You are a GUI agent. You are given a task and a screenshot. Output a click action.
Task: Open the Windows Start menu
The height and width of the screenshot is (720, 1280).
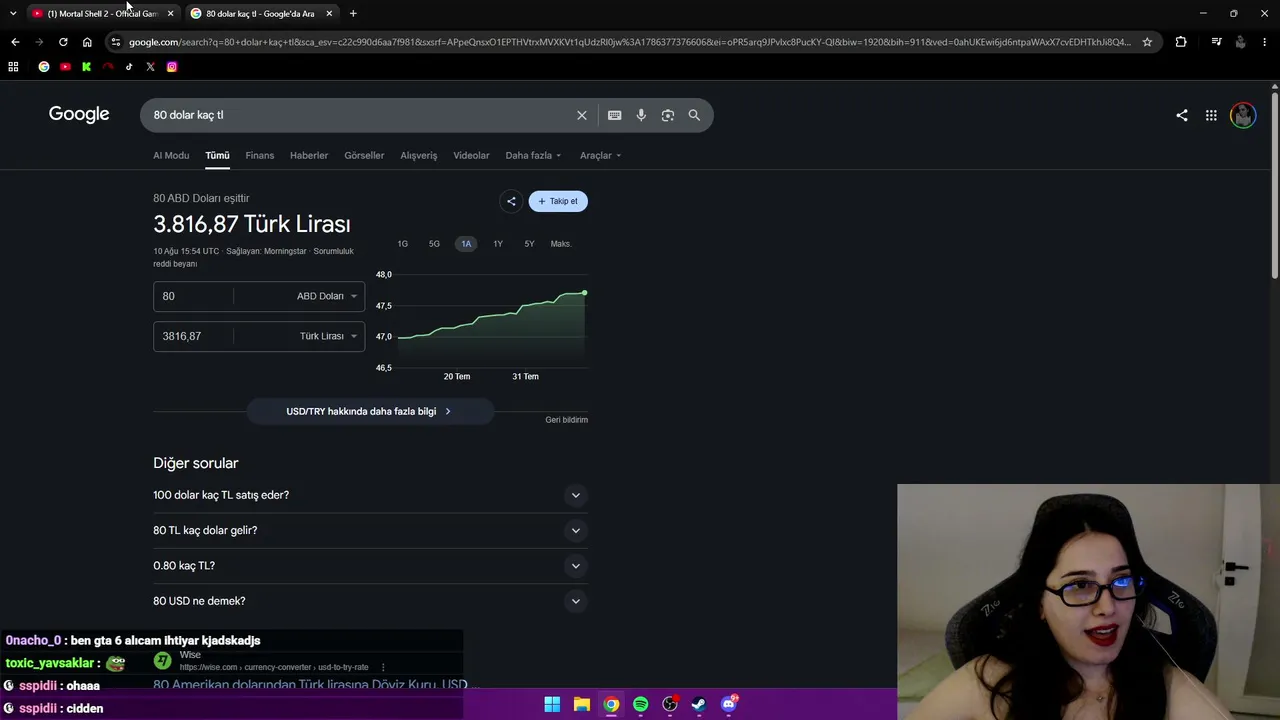click(552, 704)
